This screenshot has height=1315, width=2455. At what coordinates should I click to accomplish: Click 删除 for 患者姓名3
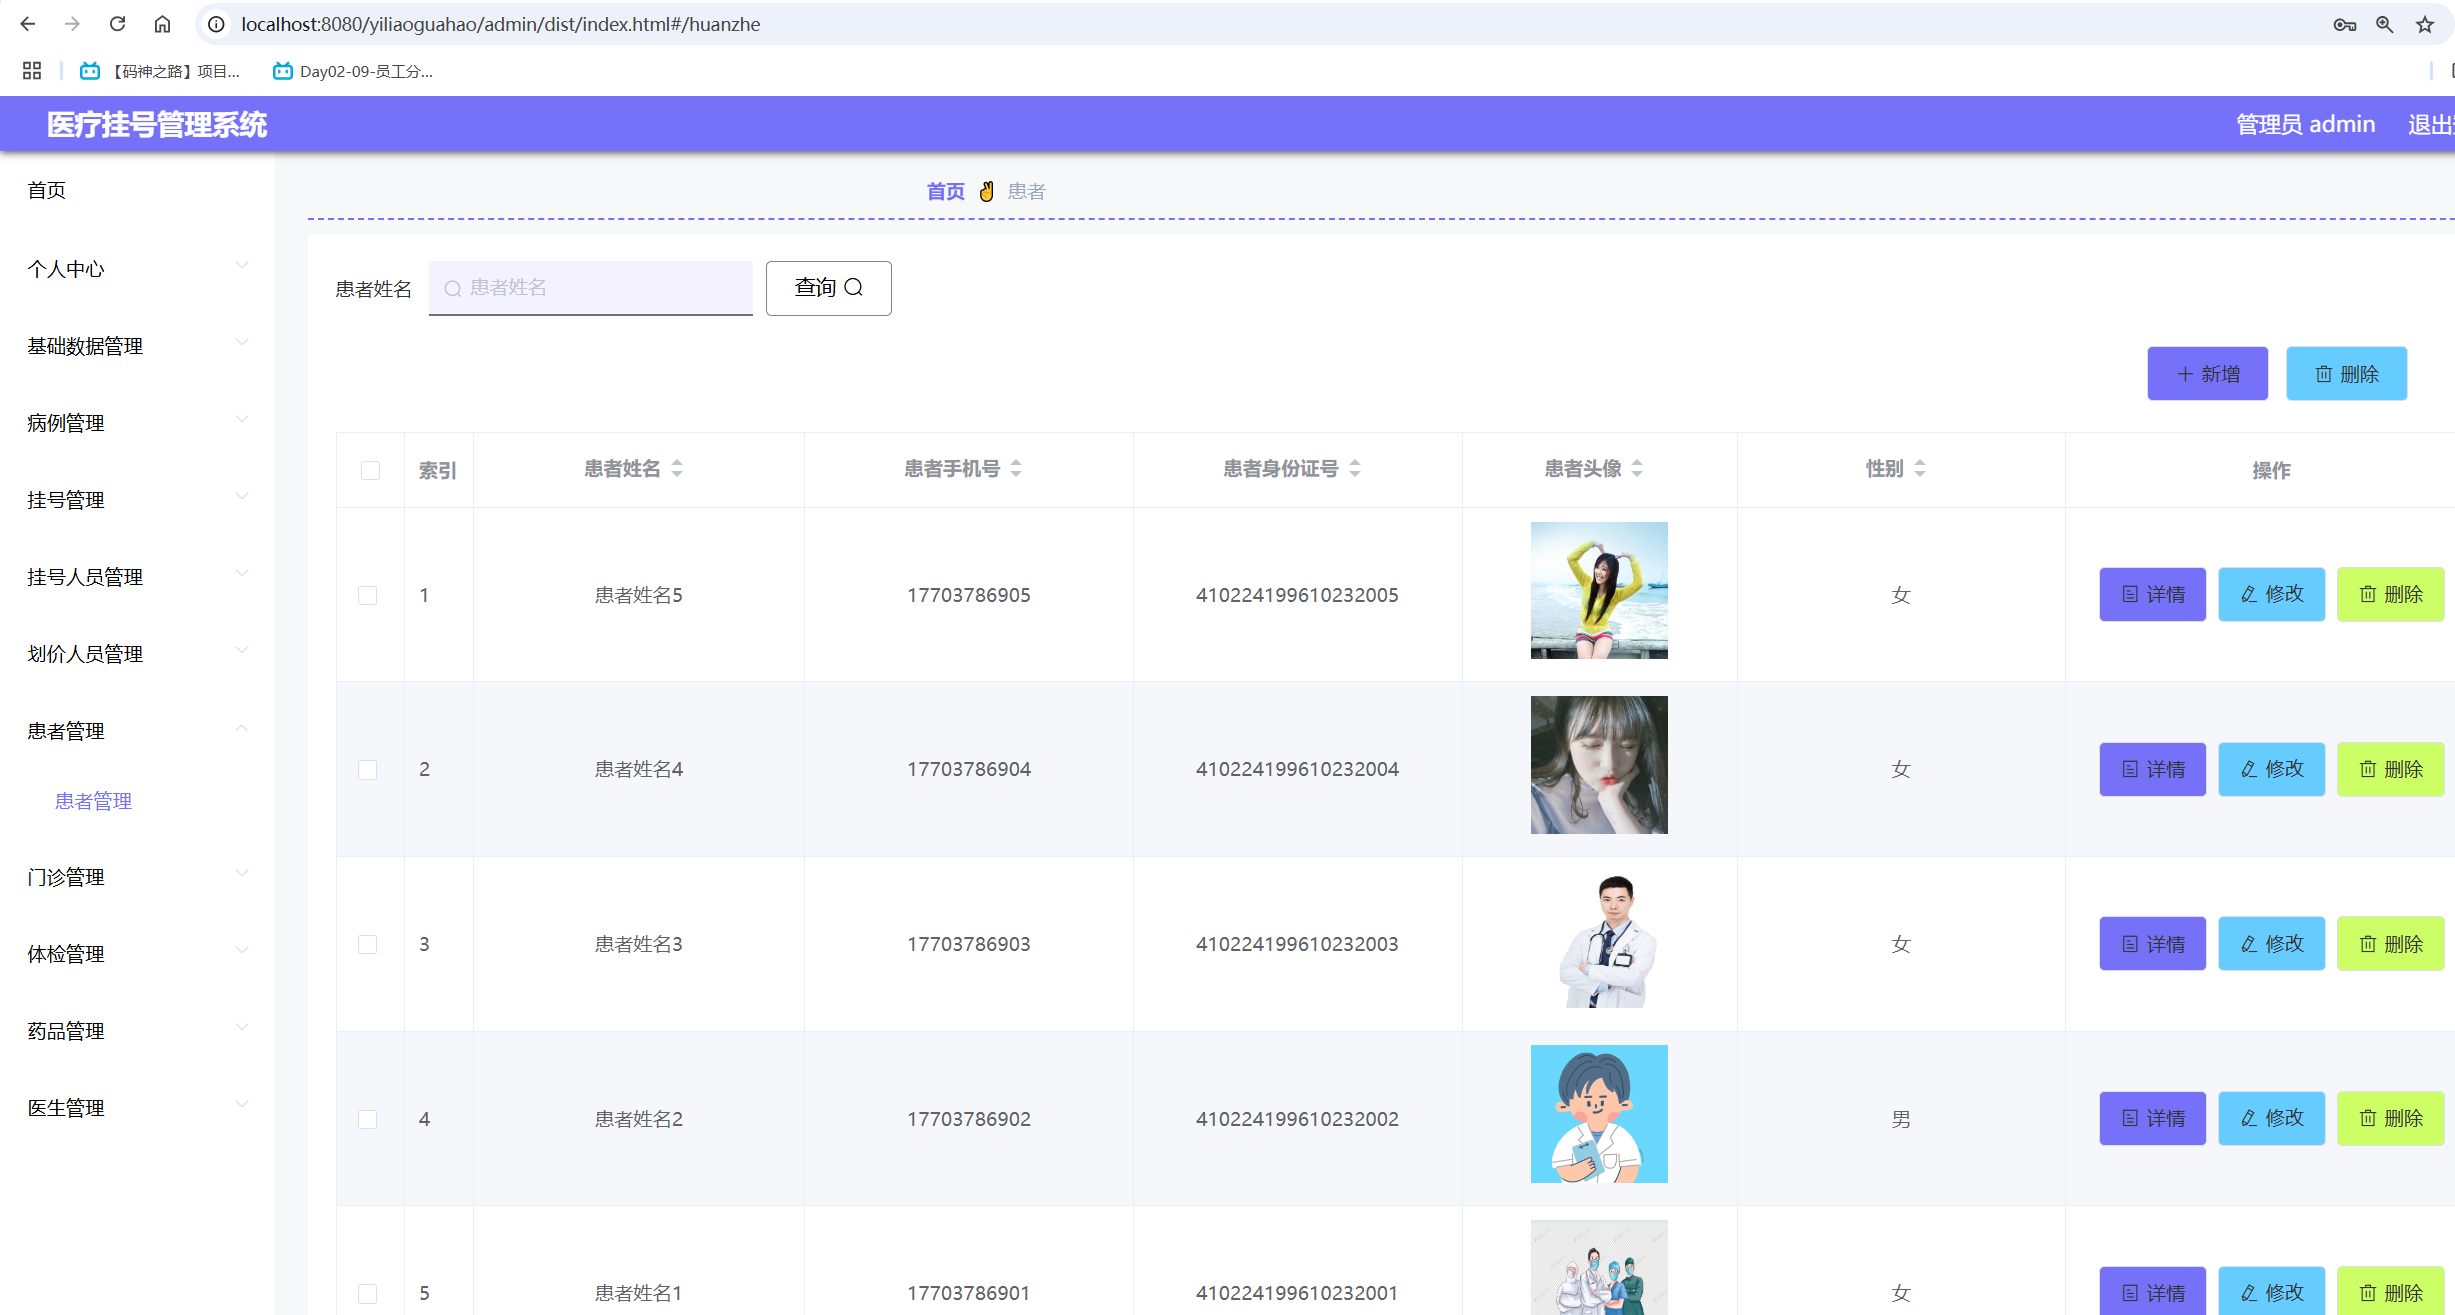2391,944
